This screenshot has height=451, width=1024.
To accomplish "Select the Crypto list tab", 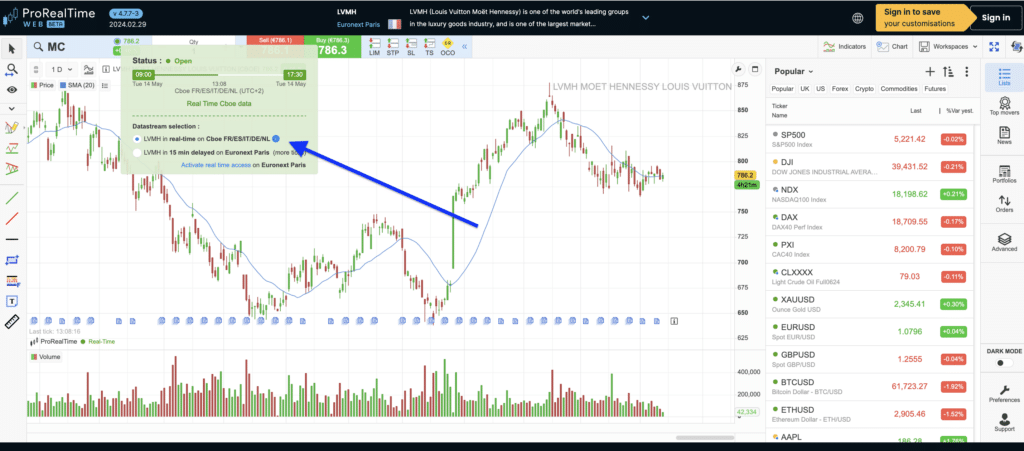I will pyautogui.click(x=864, y=89).
